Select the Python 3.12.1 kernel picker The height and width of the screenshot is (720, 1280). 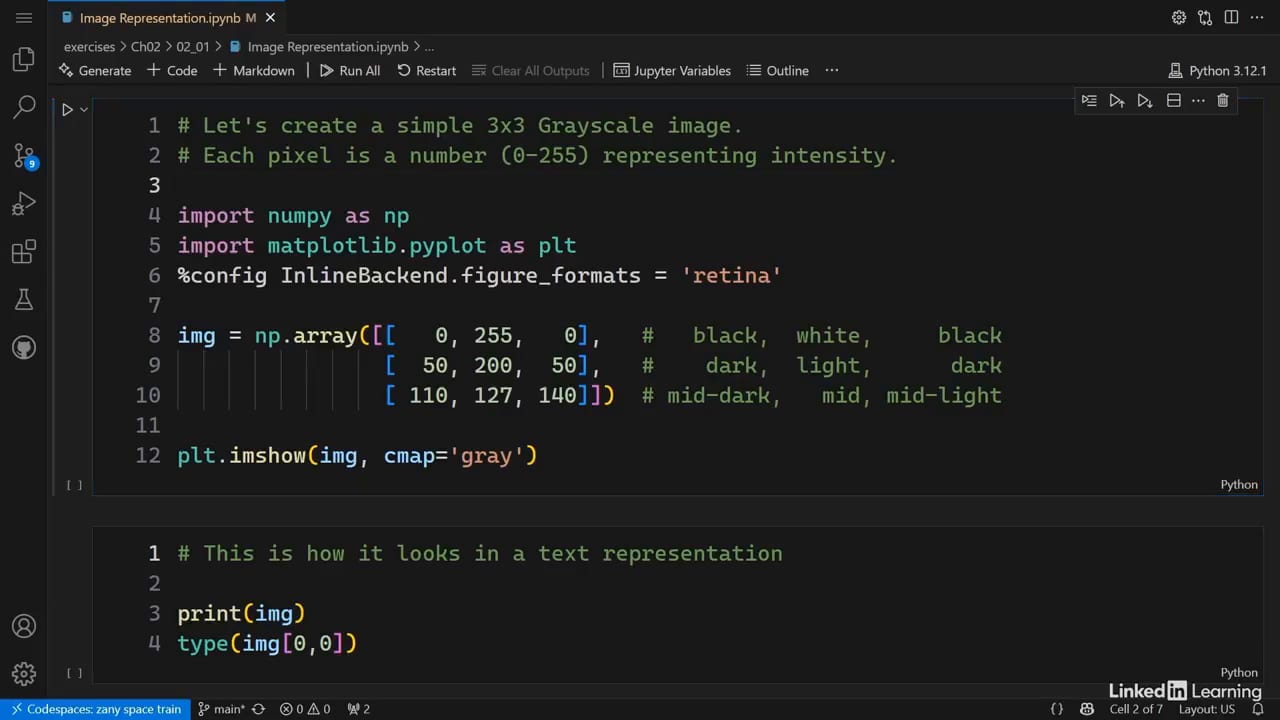click(1217, 71)
